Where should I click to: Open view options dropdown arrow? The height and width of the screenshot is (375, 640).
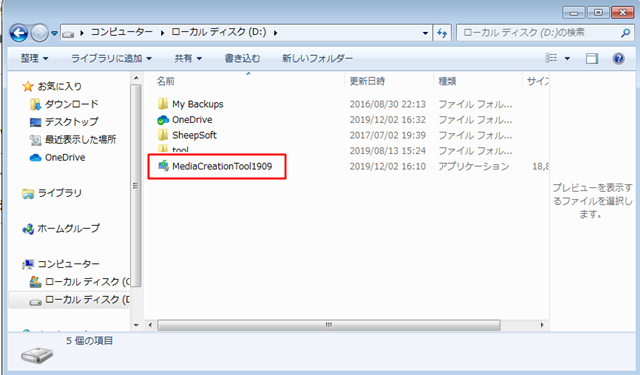[567, 59]
